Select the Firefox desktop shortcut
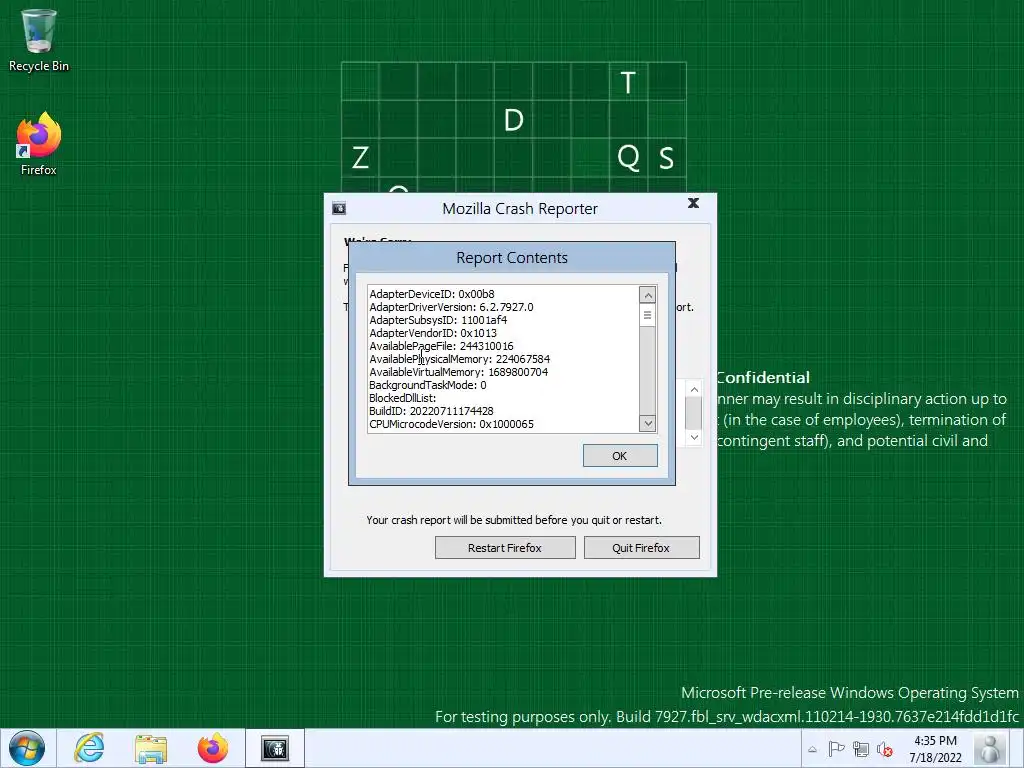This screenshot has width=1024, height=768. point(39,144)
